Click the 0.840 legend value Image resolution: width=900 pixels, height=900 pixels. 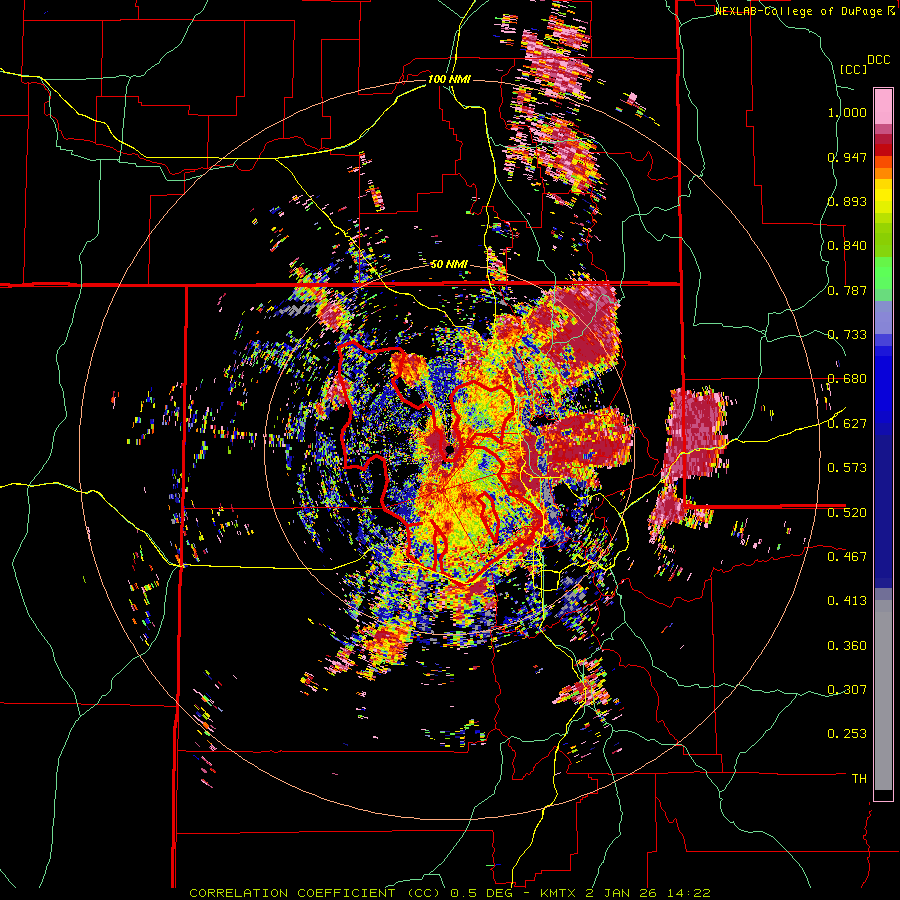[x=847, y=246]
